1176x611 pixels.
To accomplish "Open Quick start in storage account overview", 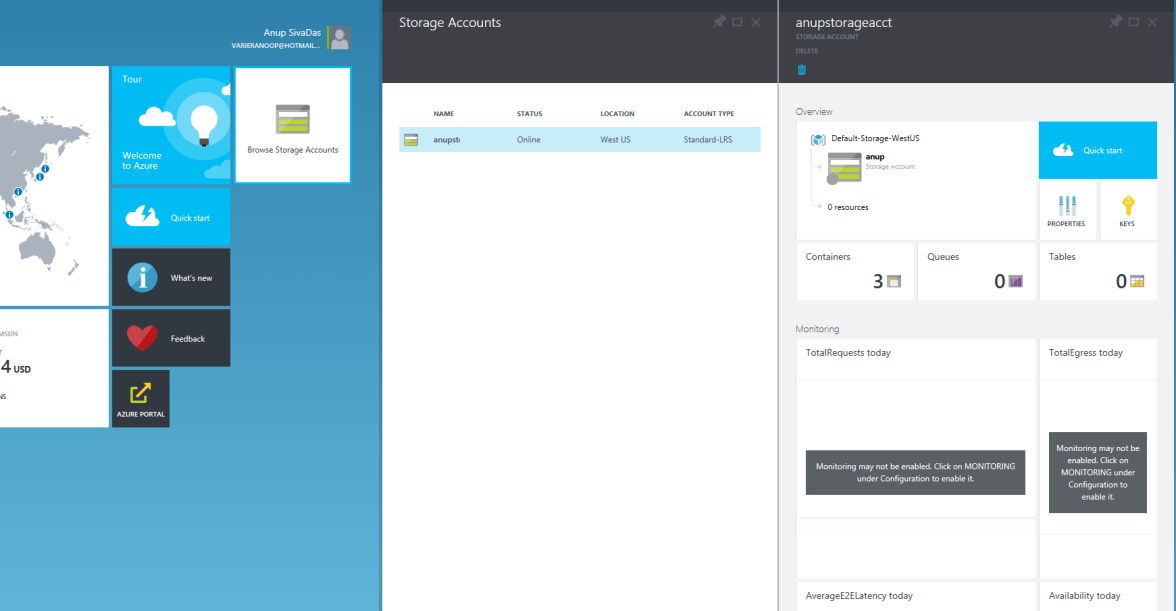I will pos(1097,150).
